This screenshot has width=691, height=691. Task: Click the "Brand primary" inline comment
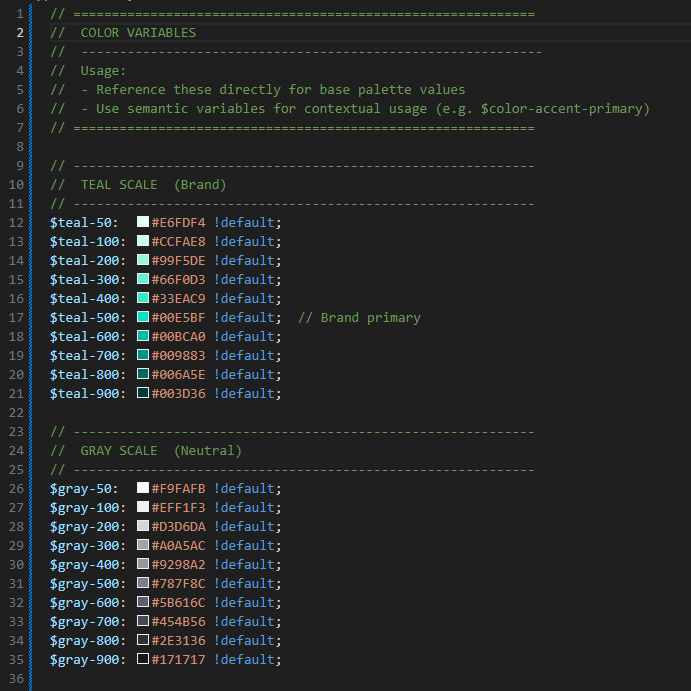pos(358,317)
